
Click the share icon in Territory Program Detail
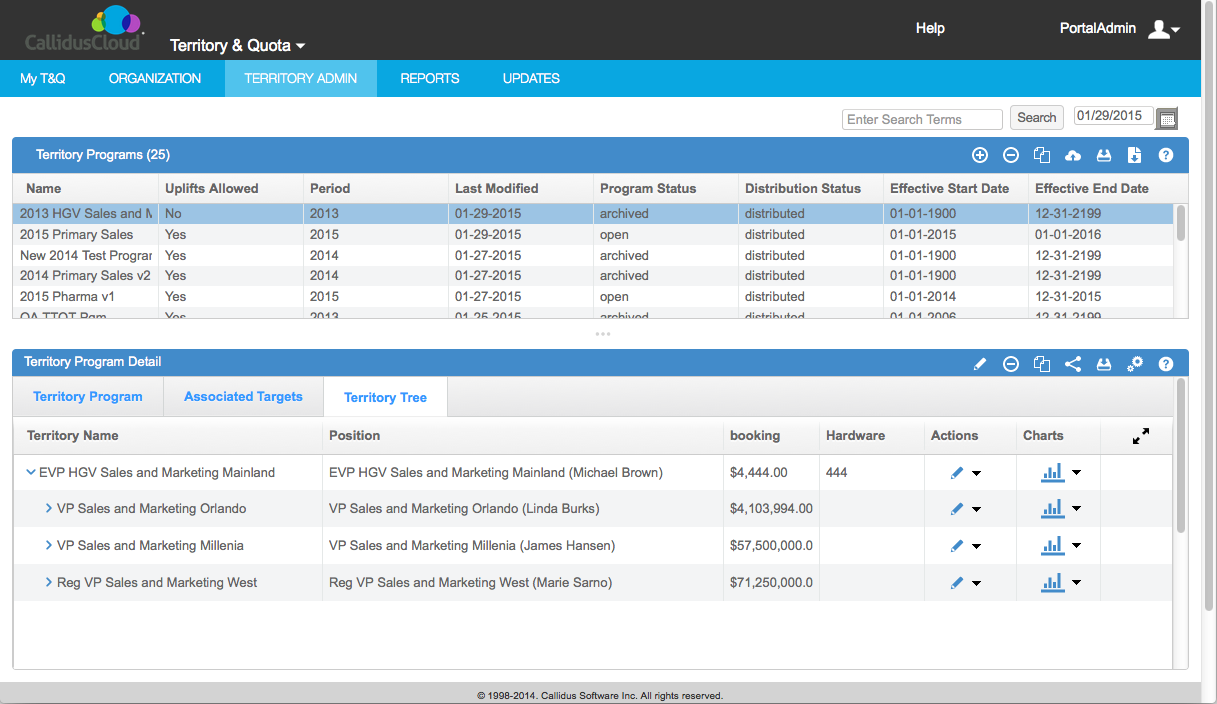[x=1073, y=364]
